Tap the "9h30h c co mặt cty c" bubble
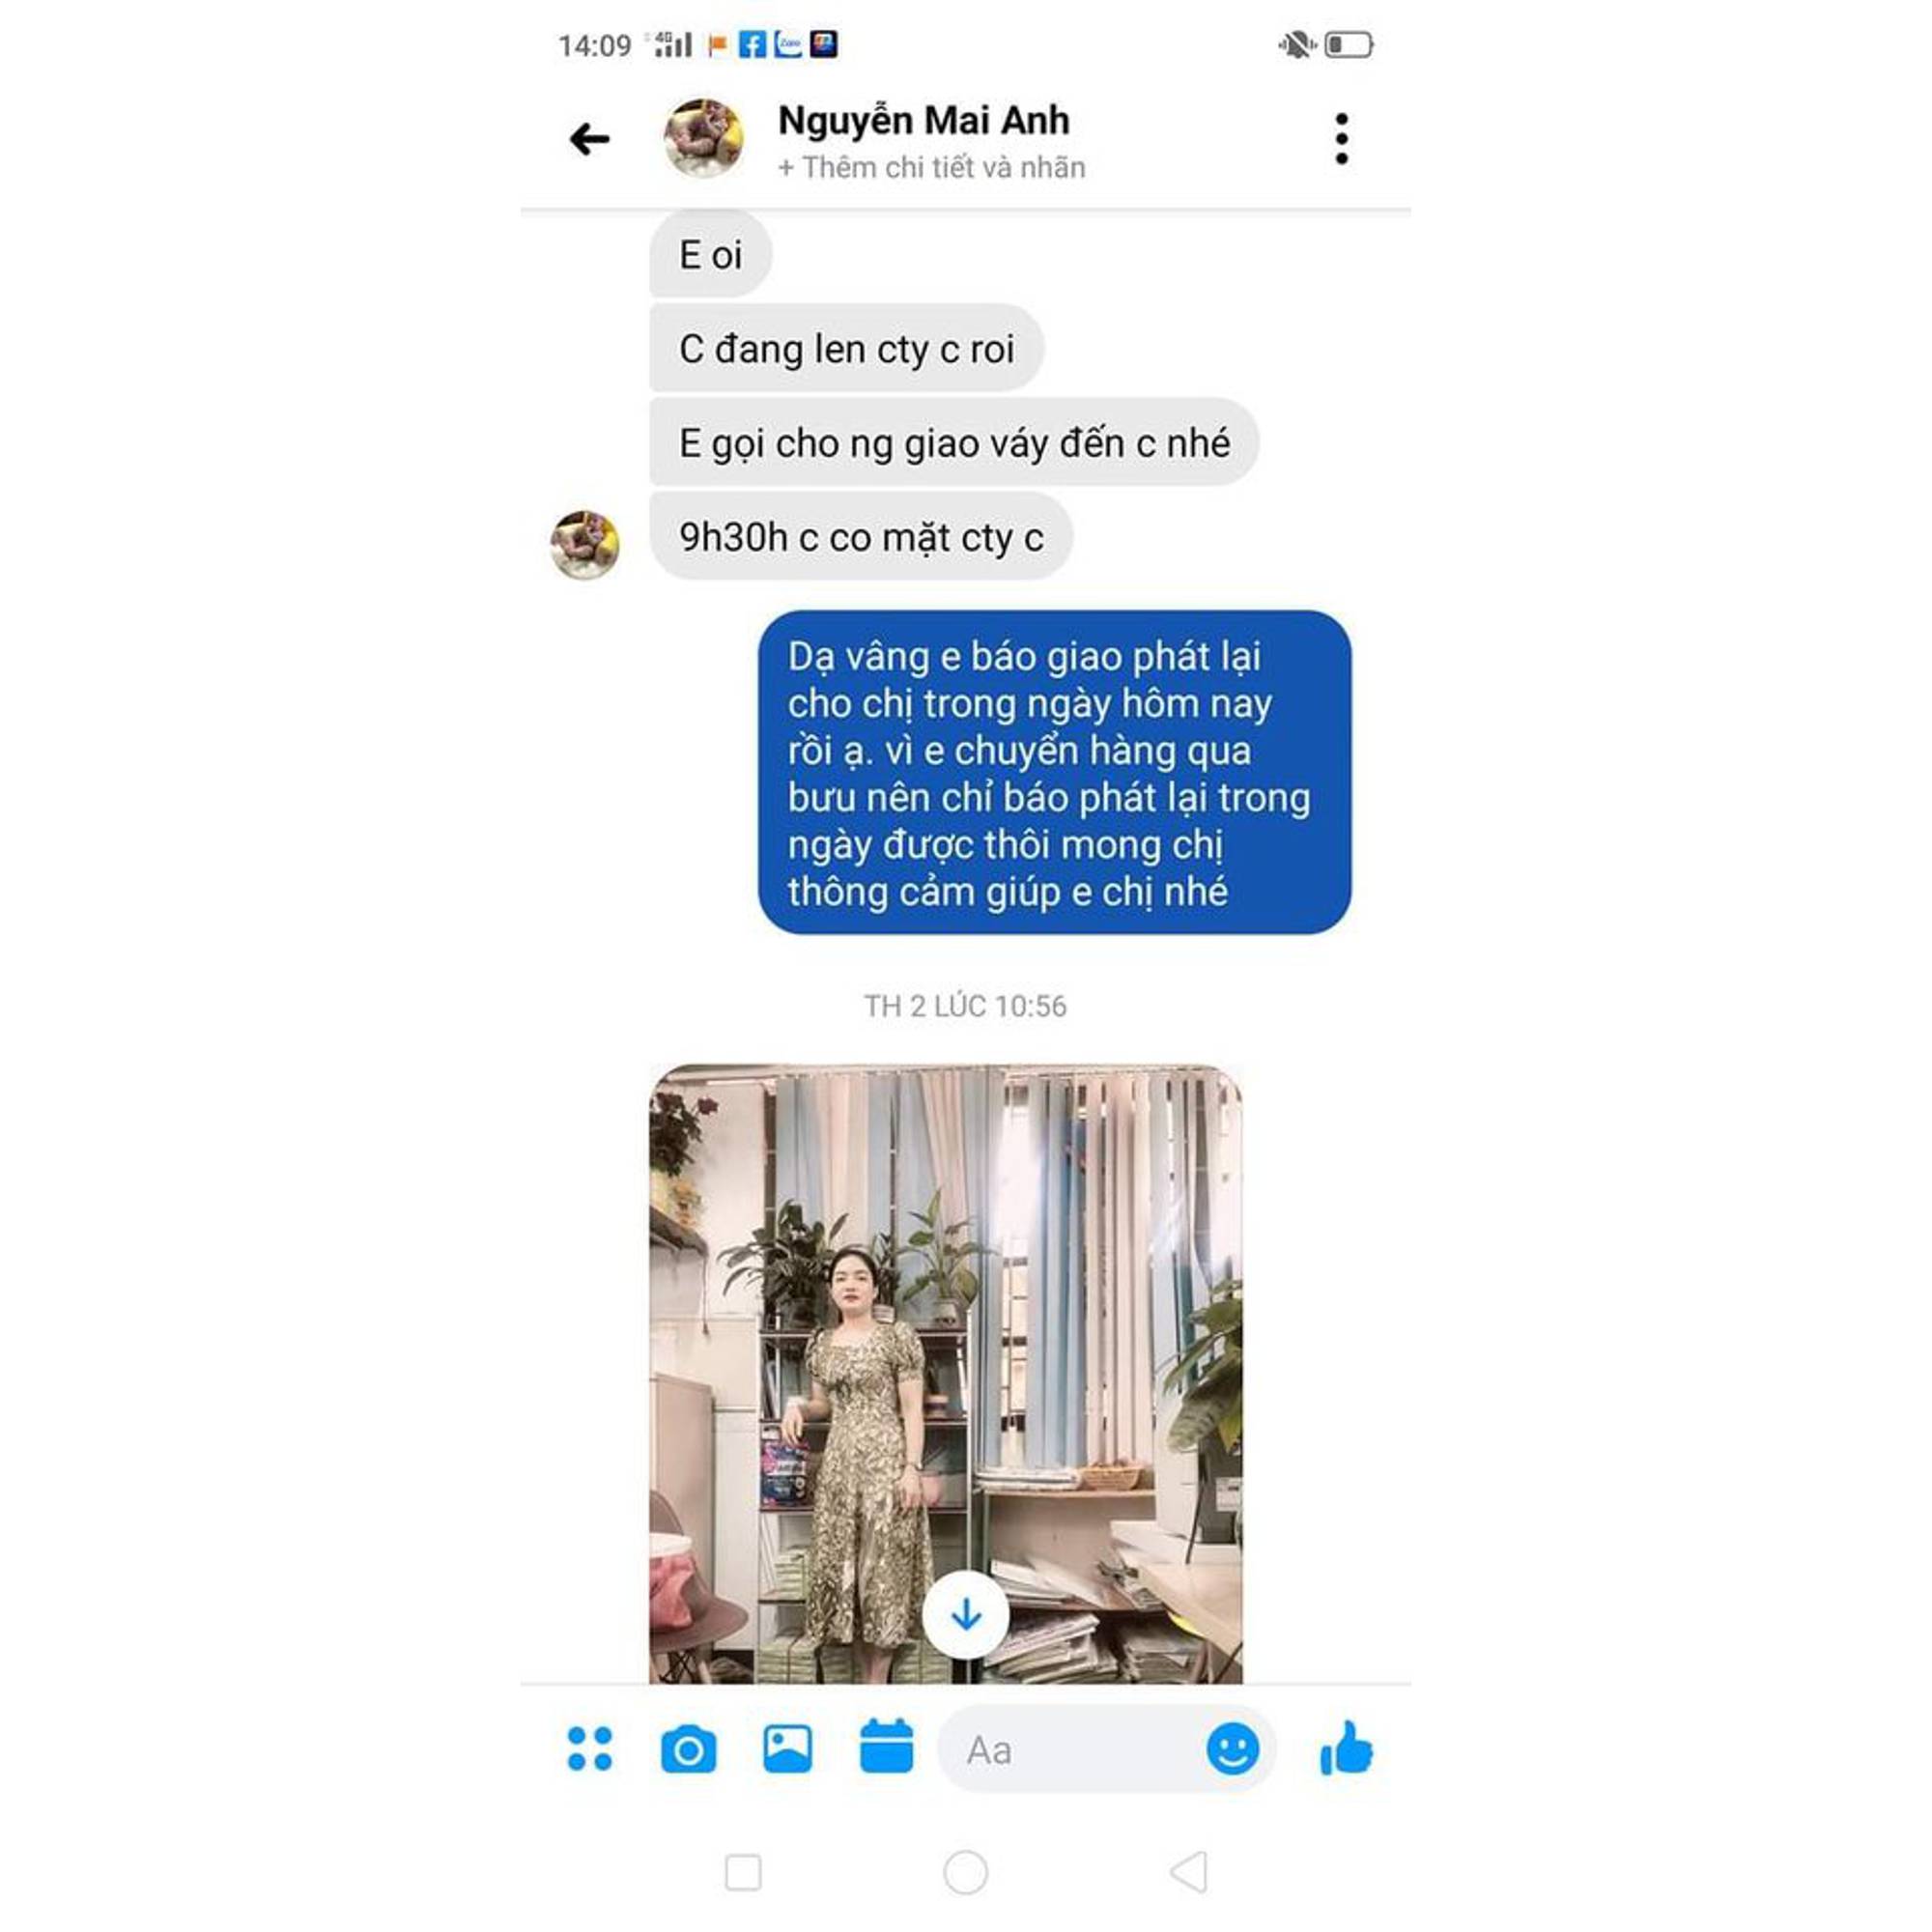The image size is (1932, 1932). click(861, 537)
